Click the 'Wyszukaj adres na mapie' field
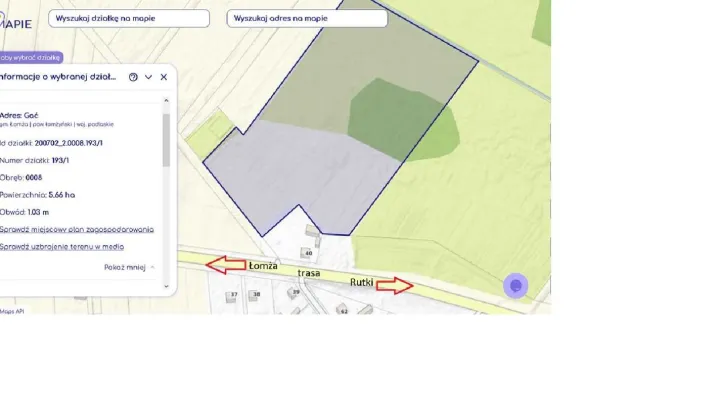 pos(307,18)
